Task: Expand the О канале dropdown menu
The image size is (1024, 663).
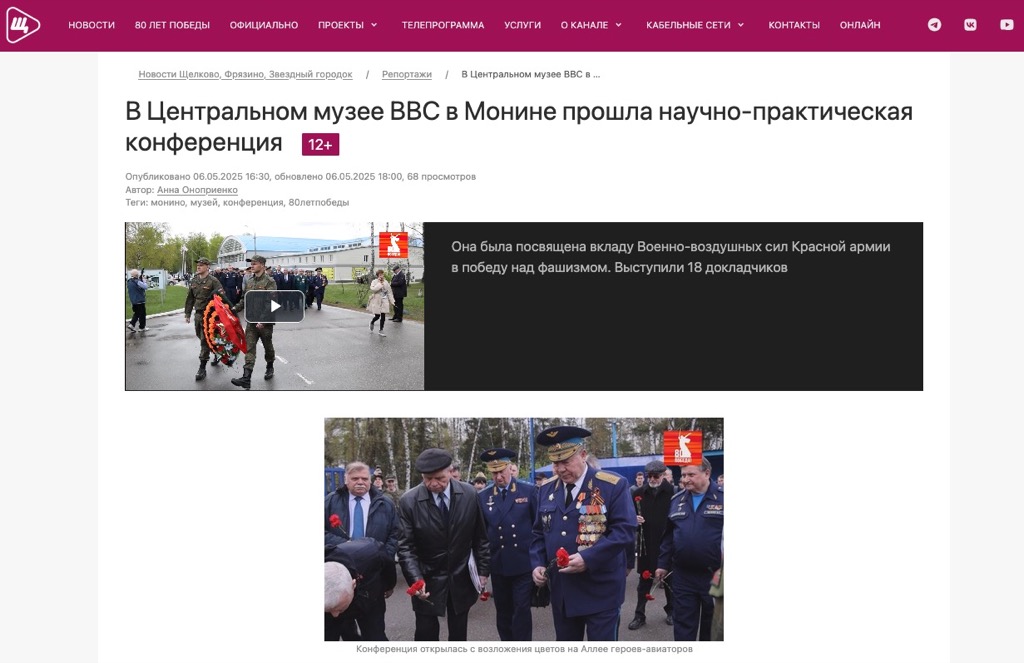Action: pos(591,25)
